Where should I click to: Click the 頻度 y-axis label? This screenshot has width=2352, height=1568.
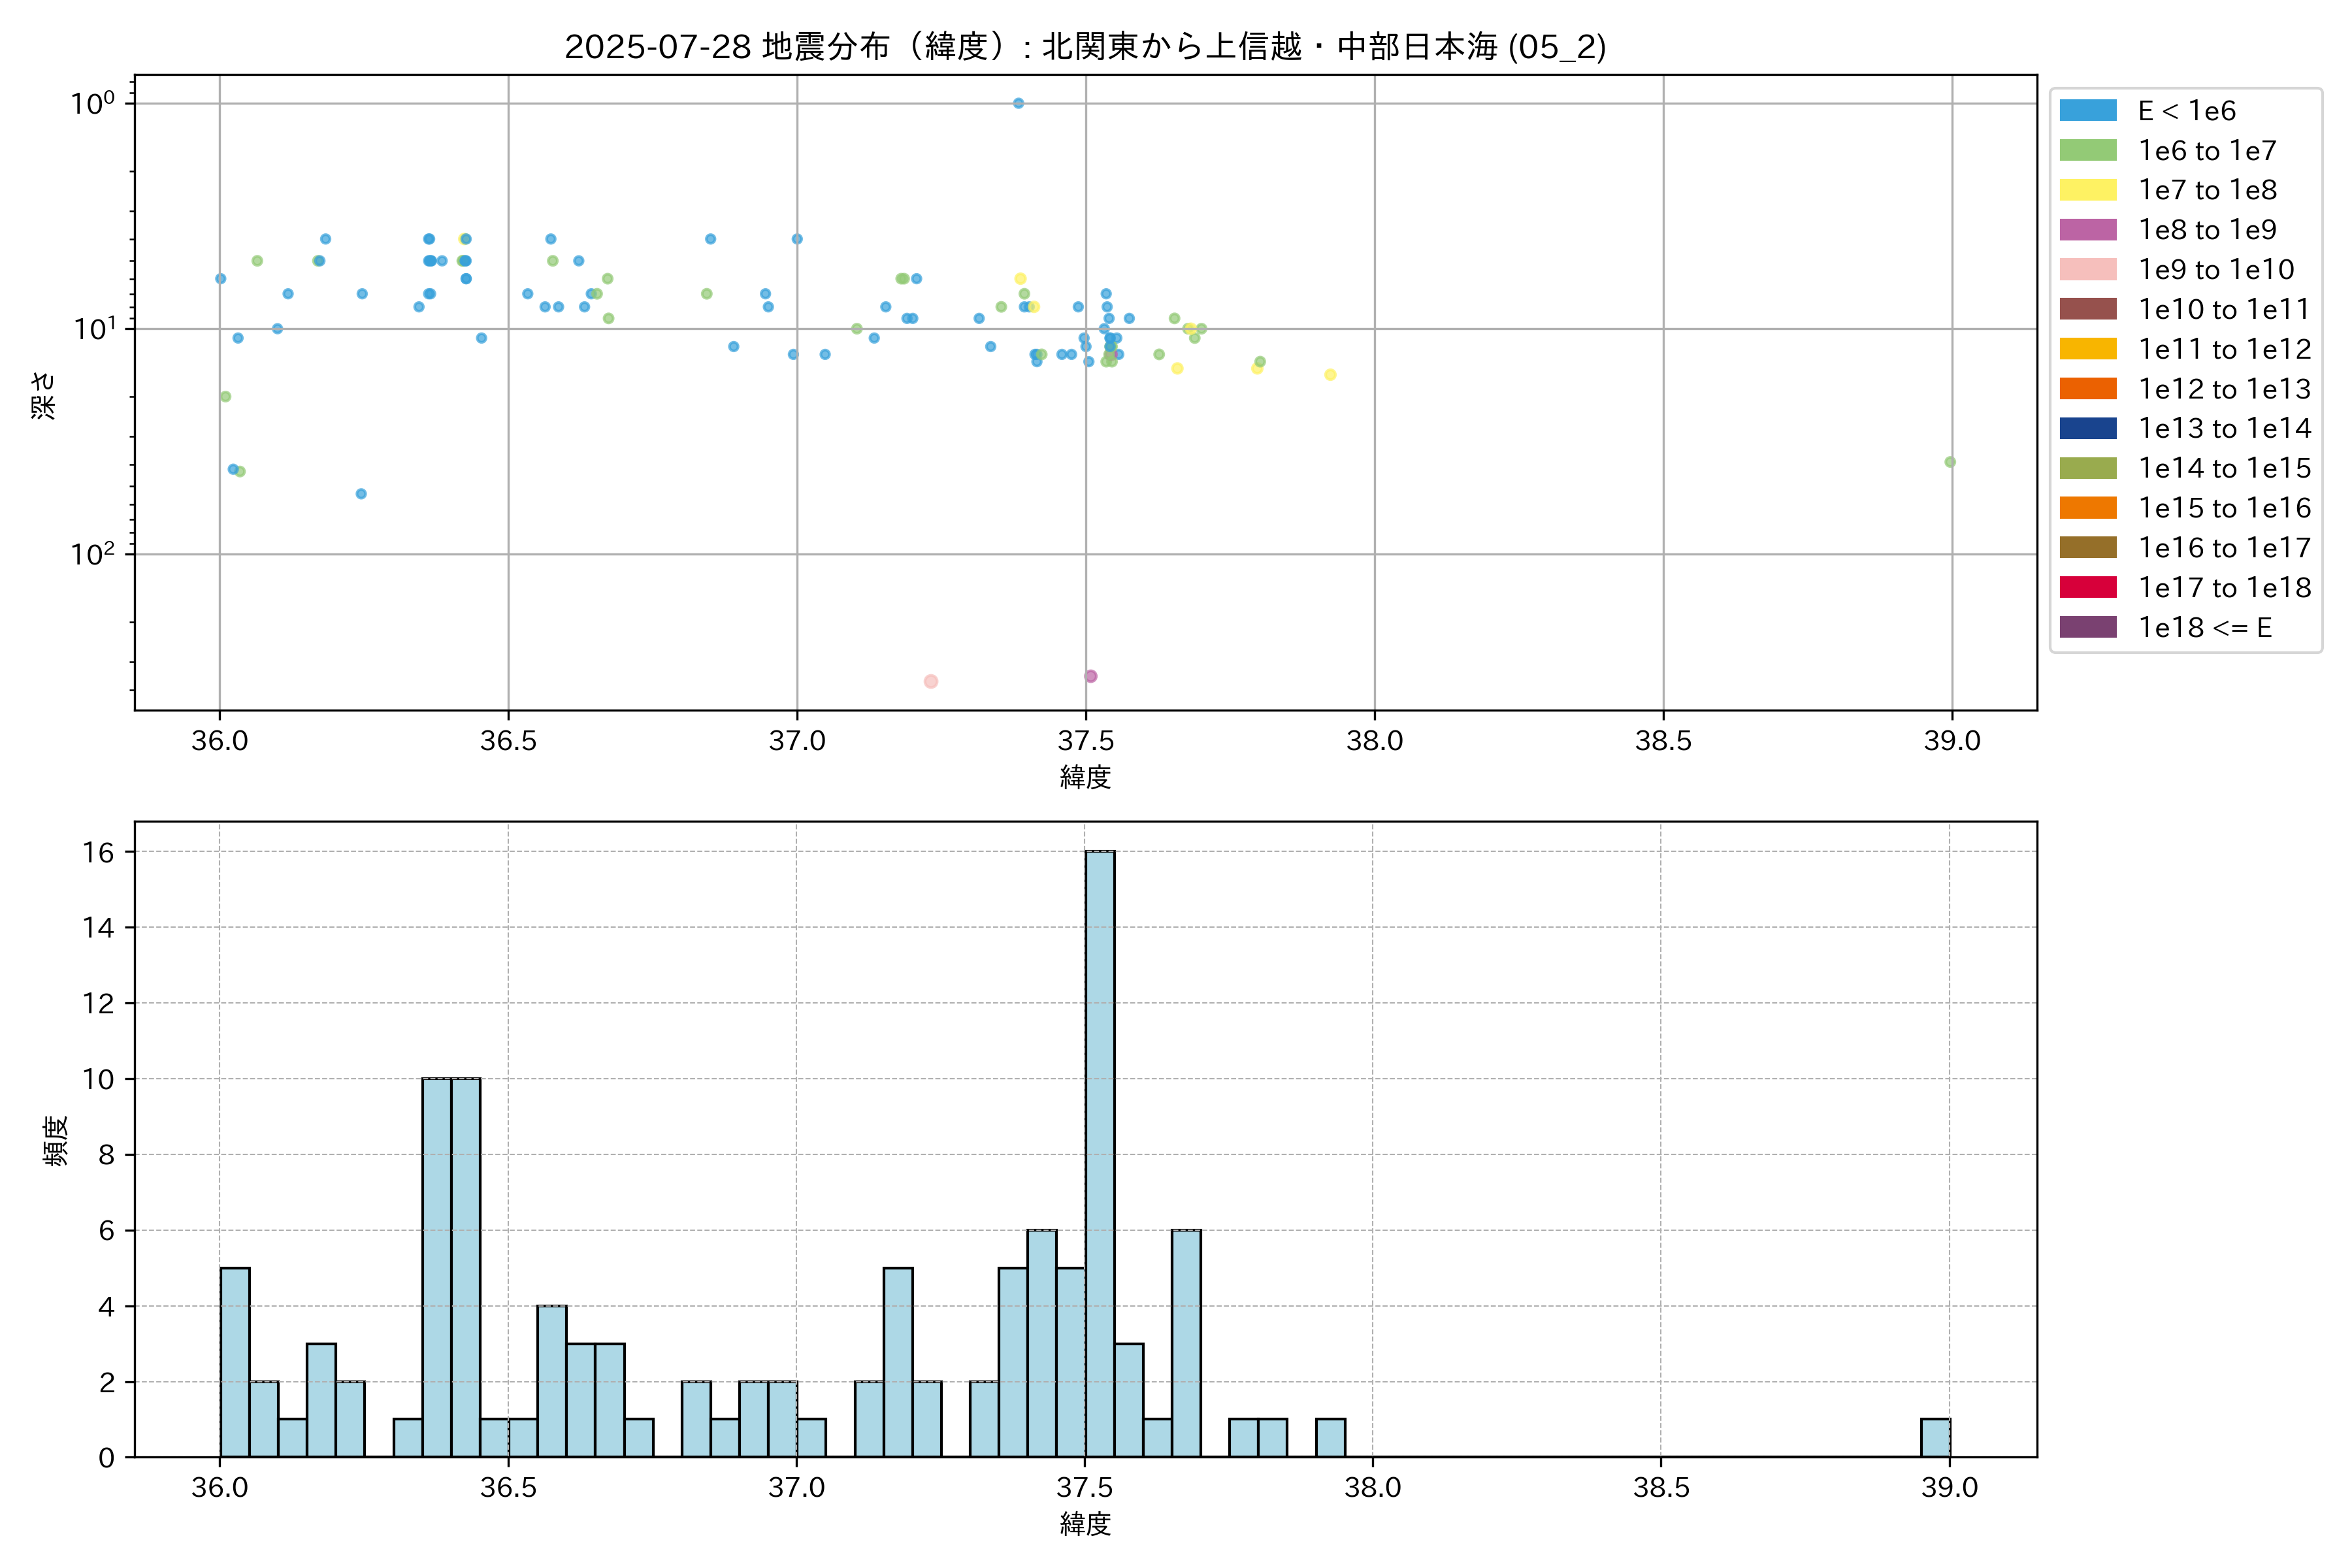pyautogui.click(x=56, y=1140)
